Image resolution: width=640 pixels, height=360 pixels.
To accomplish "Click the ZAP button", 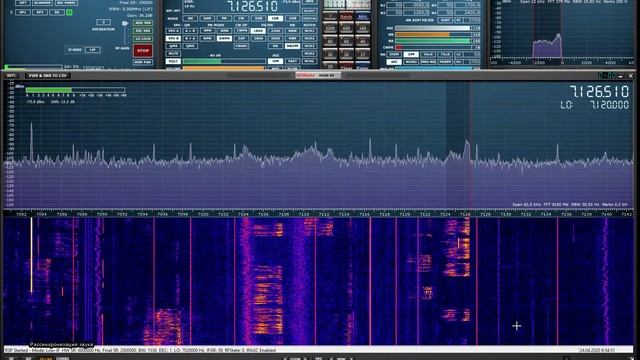I will pos(242,38).
